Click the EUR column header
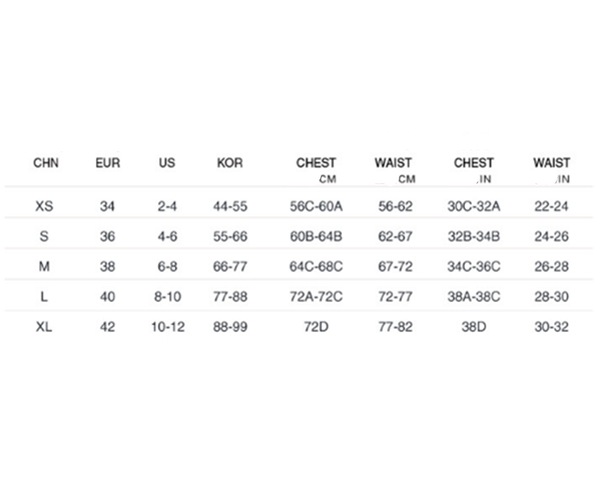This screenshot has width=600, height=491. pyautogui.click(x=108, y=163)
